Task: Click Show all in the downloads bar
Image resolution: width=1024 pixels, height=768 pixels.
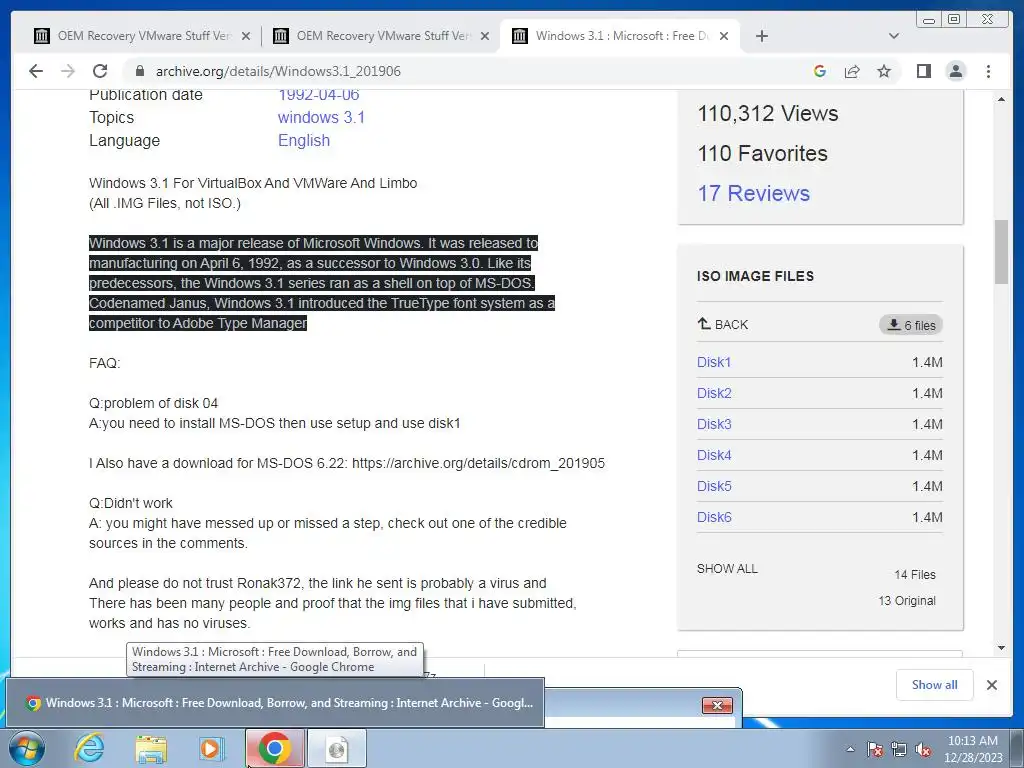Action: [935, 685]
